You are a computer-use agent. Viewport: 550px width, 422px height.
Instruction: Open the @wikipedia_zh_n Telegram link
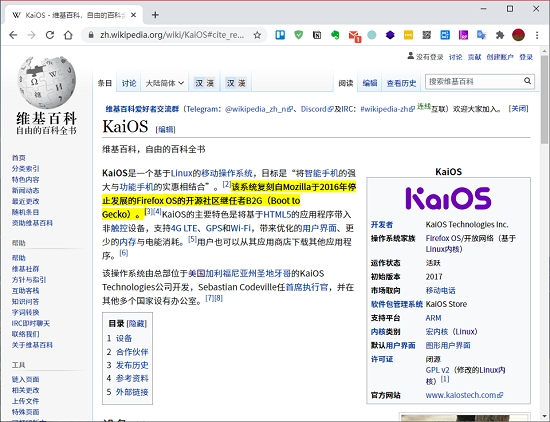pos(259,109)
